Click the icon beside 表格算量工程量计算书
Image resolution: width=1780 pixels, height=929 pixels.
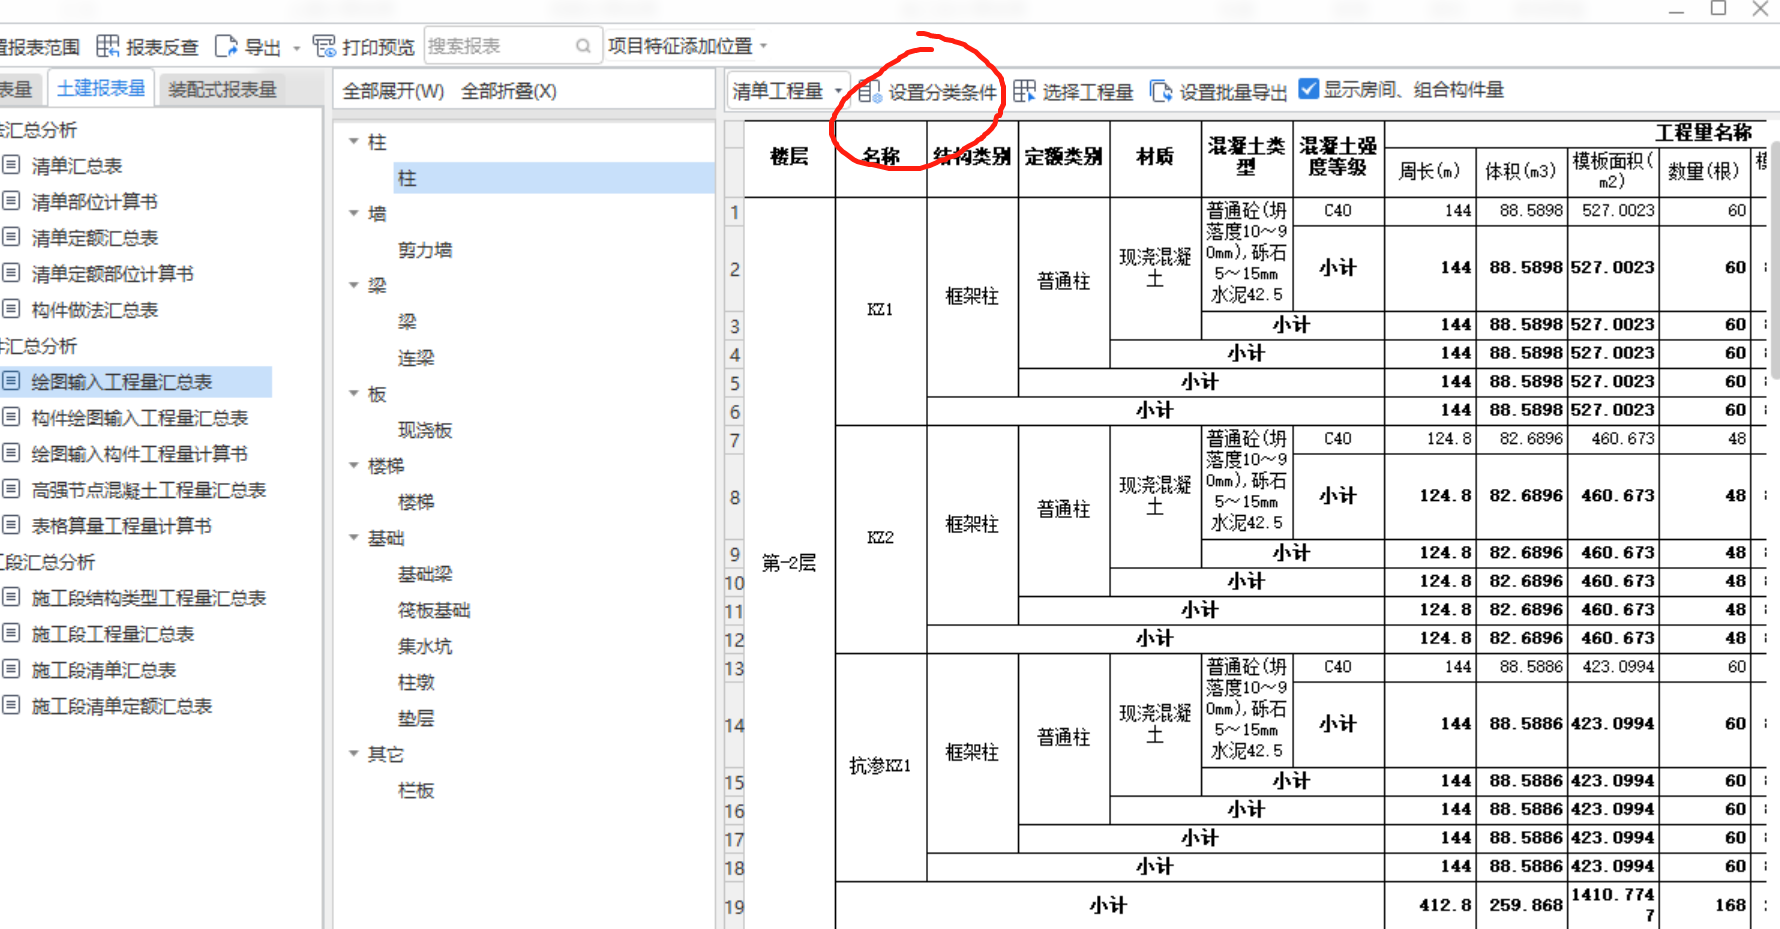click(x=11, y=525)
